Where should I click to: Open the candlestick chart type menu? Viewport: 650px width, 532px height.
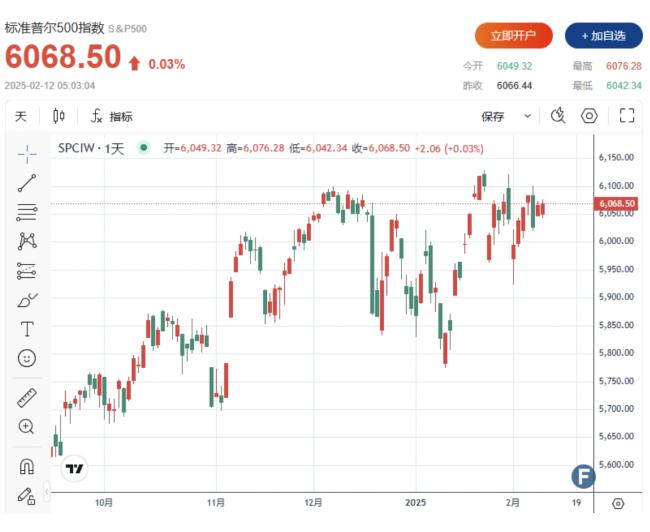point(59,116)
